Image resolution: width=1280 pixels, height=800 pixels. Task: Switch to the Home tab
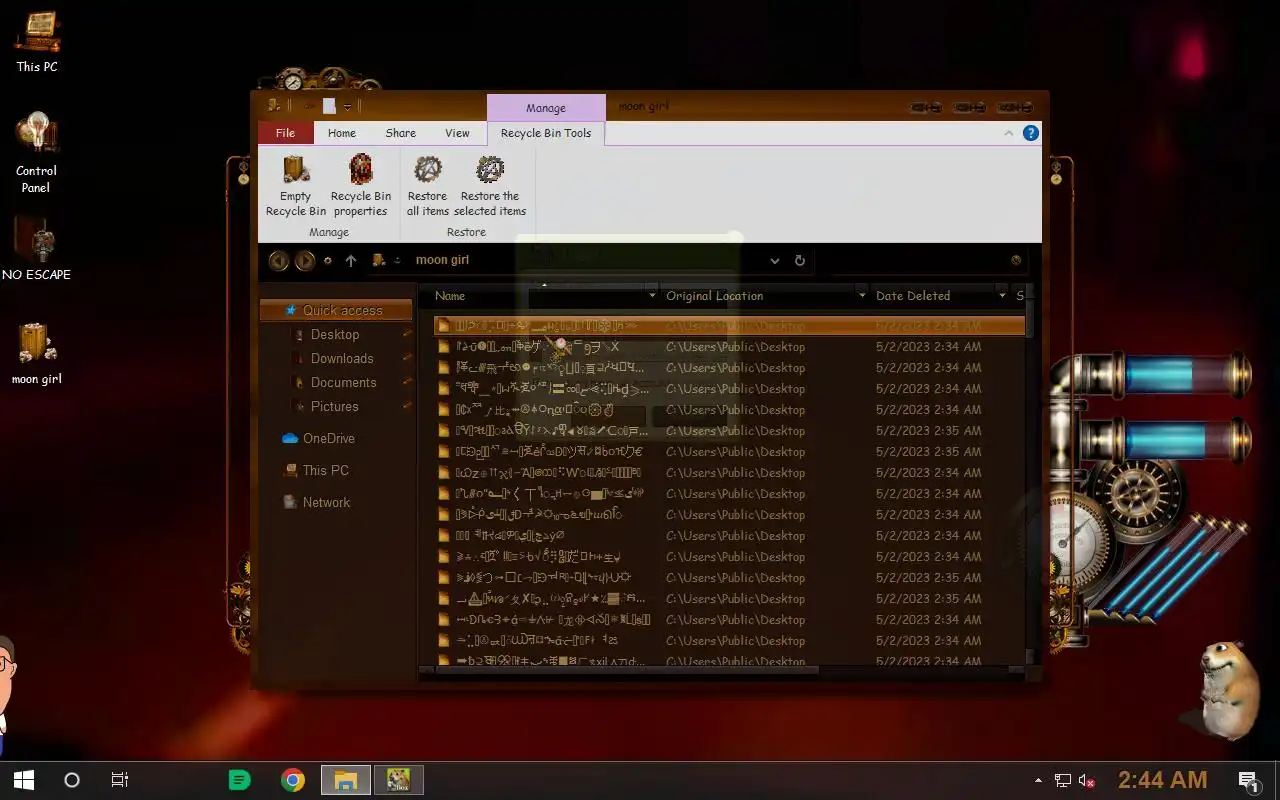[342, 133]
